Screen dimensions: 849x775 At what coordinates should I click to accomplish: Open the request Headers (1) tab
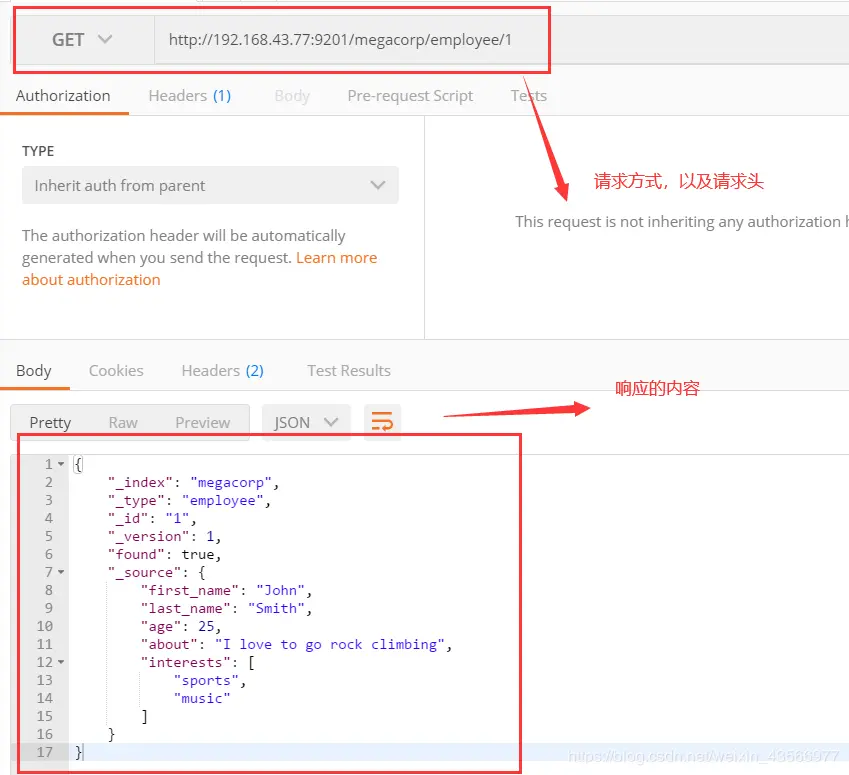point(190,96)
